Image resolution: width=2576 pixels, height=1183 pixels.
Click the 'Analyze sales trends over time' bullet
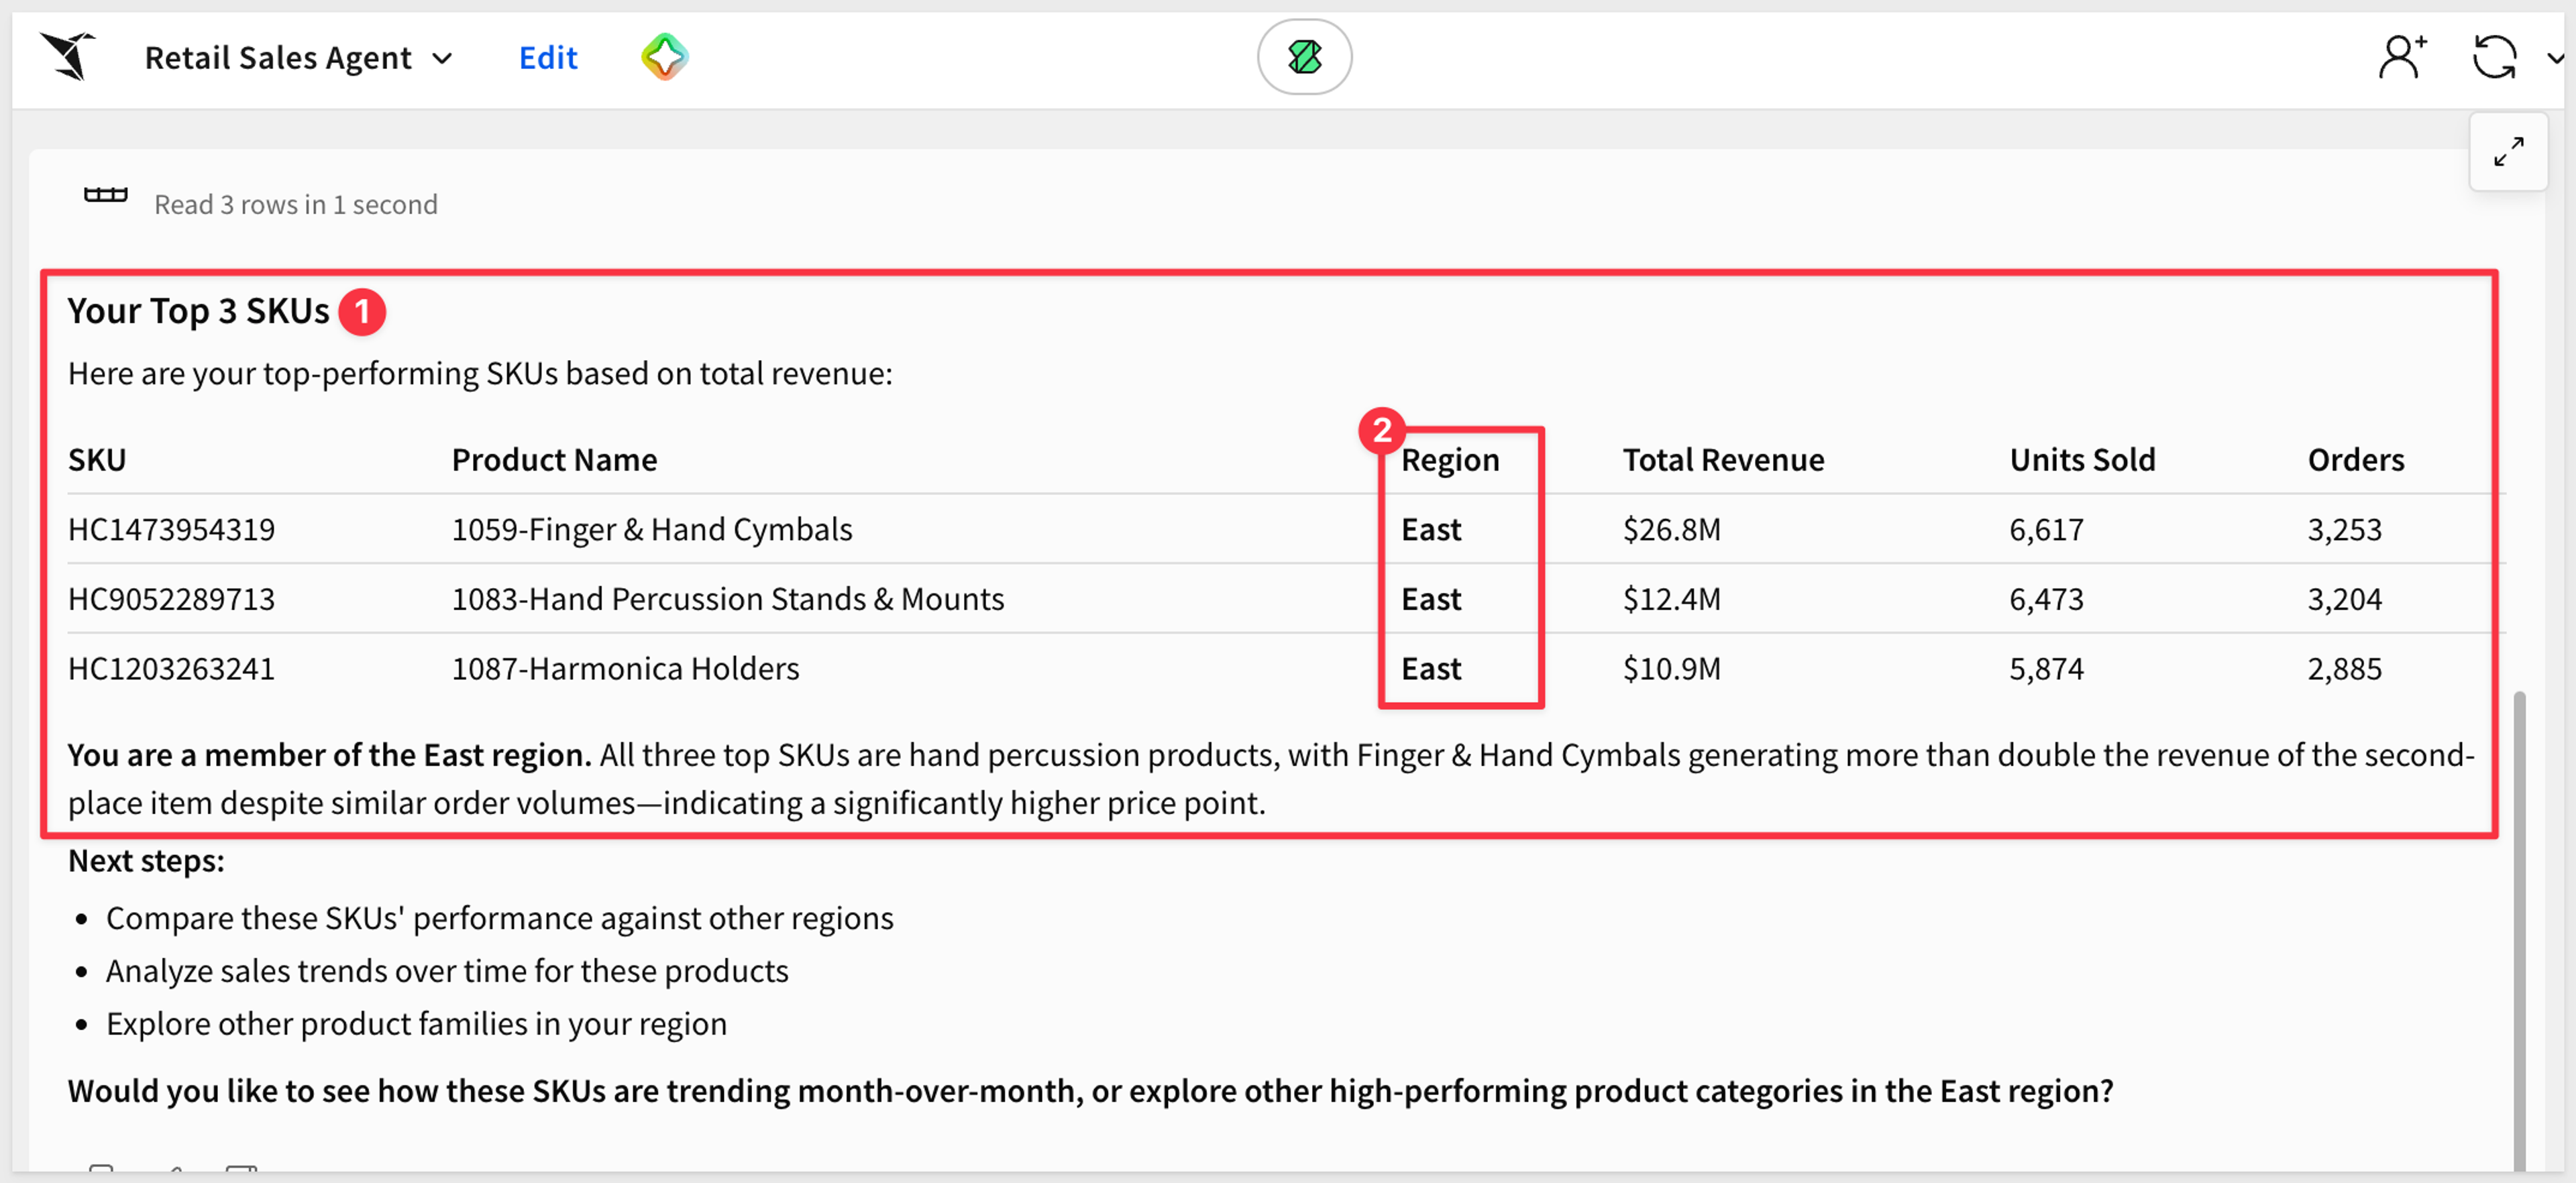click(447, 971)
